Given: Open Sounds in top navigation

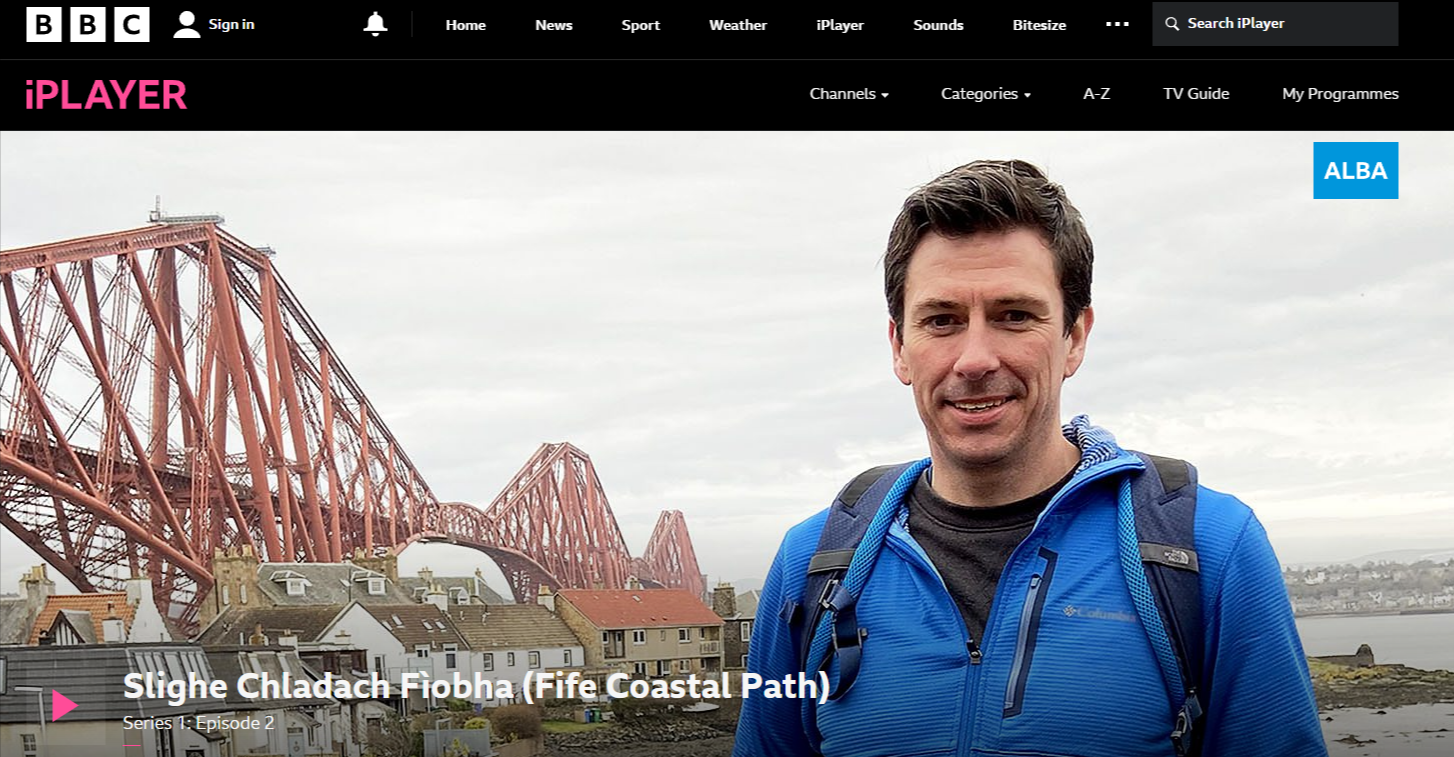Looking at the screenshot, I should point(938,25).
